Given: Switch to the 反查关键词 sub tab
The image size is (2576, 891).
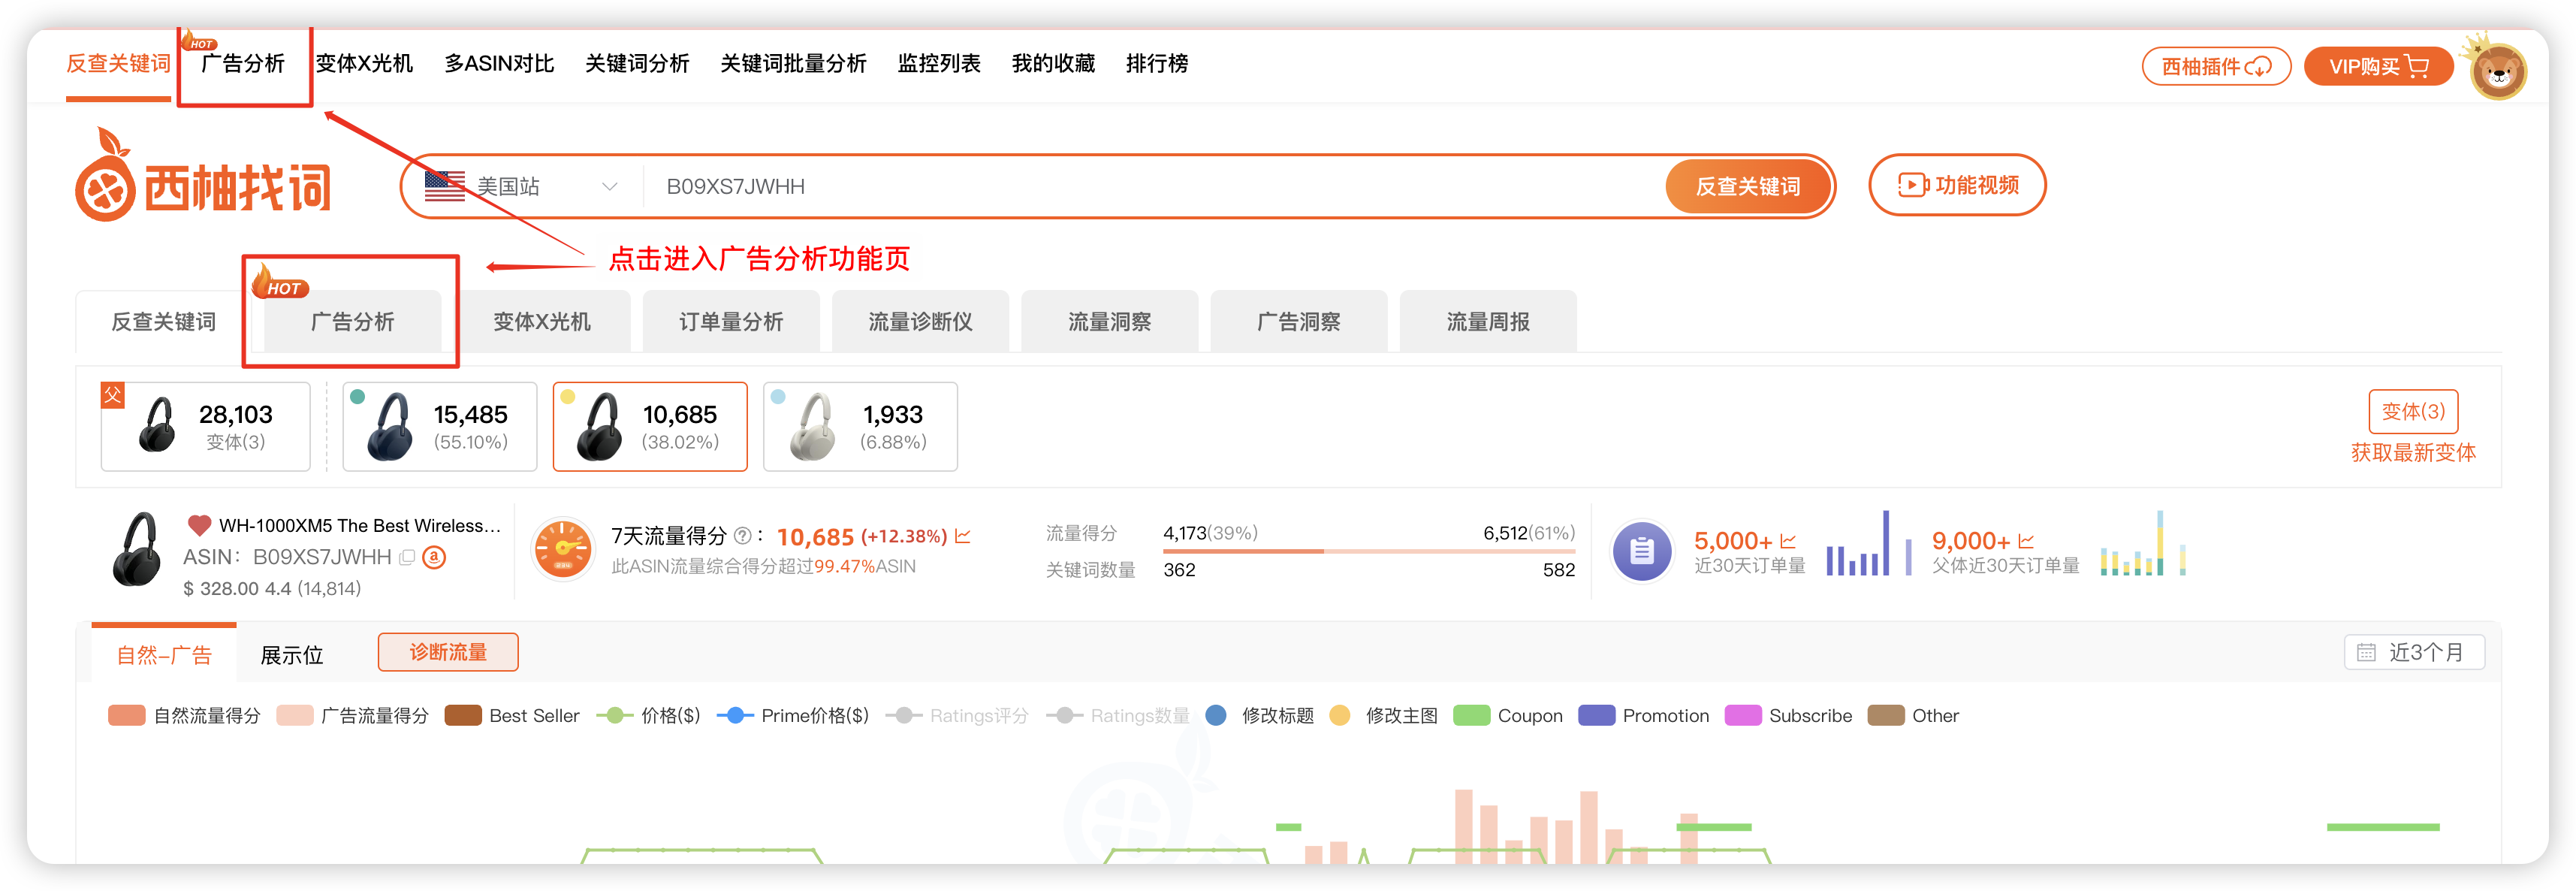Looking at the screenshot, I should pos(163,322).
